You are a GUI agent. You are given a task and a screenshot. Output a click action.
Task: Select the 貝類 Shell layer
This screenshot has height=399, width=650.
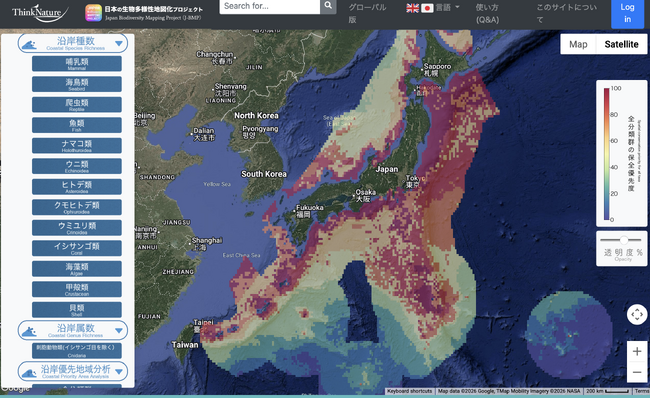coord(77,310)
